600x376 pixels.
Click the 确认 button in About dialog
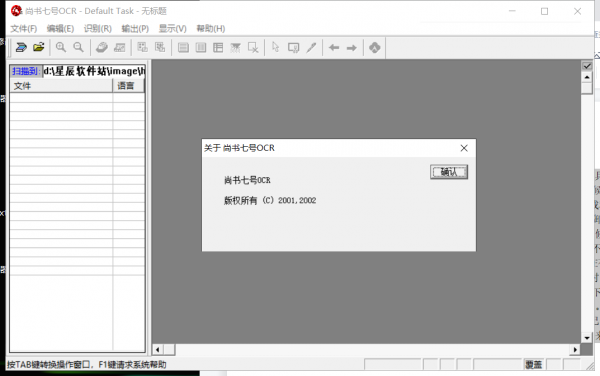tap(449, 172)
